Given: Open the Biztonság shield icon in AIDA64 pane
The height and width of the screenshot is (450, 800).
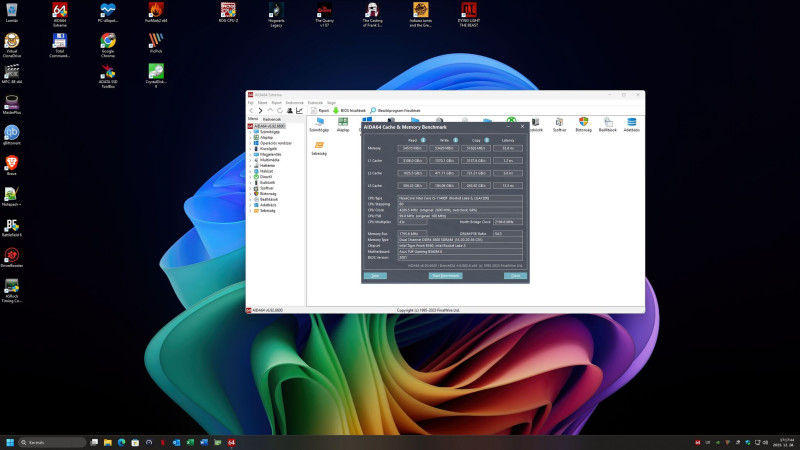Looking at the screenshot, I should pos(583,124).
